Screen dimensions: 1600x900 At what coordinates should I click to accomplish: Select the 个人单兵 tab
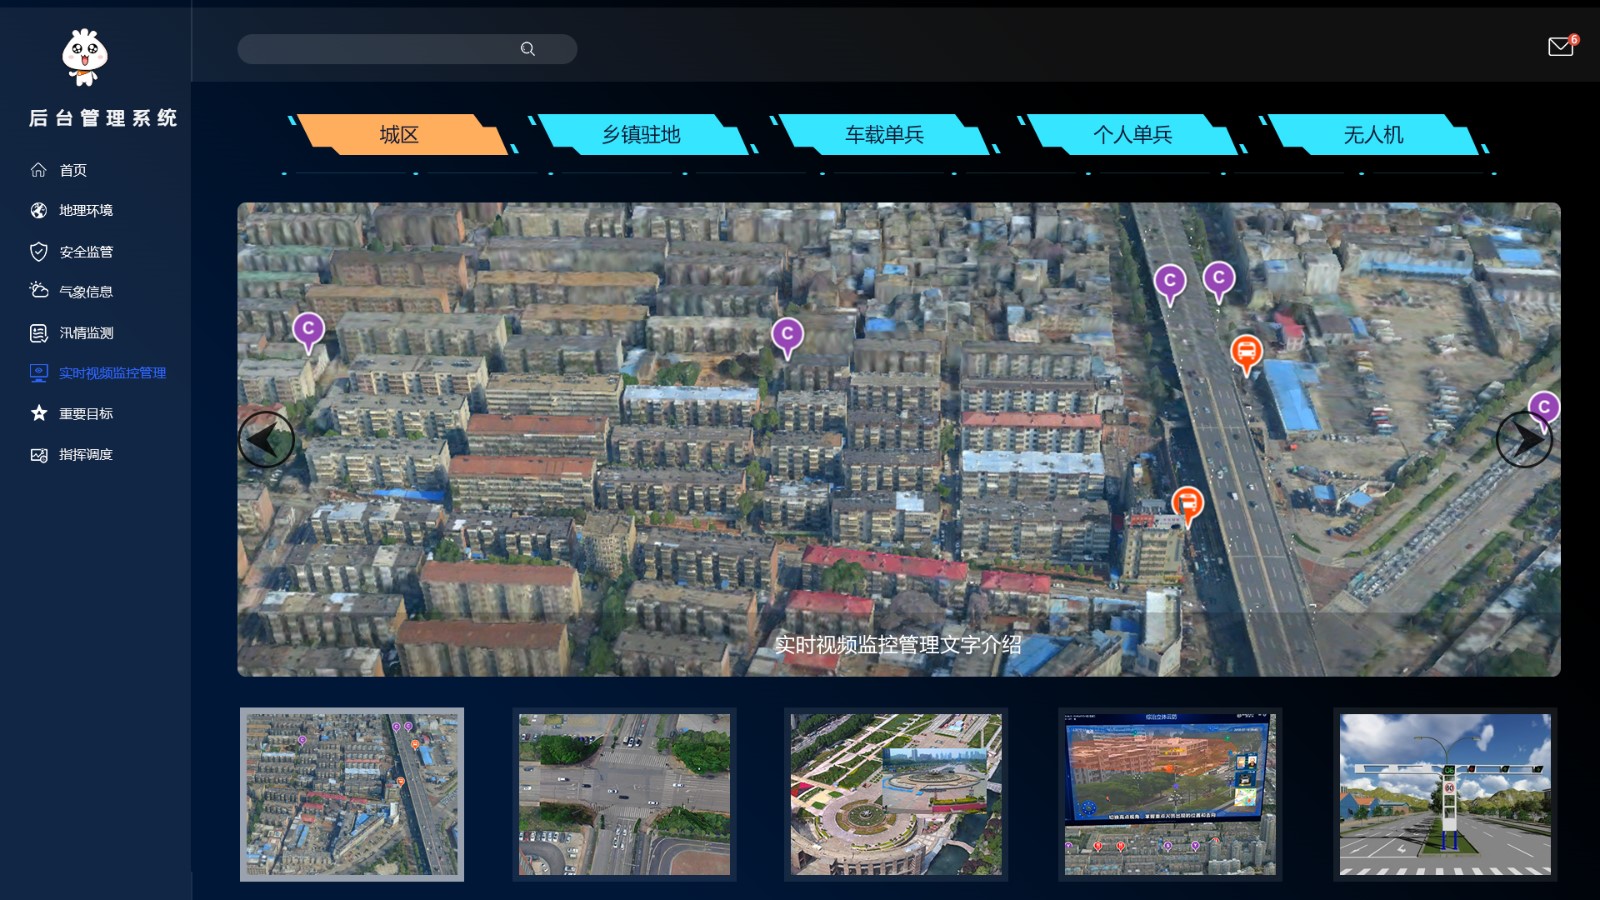tap(1132, 135)
